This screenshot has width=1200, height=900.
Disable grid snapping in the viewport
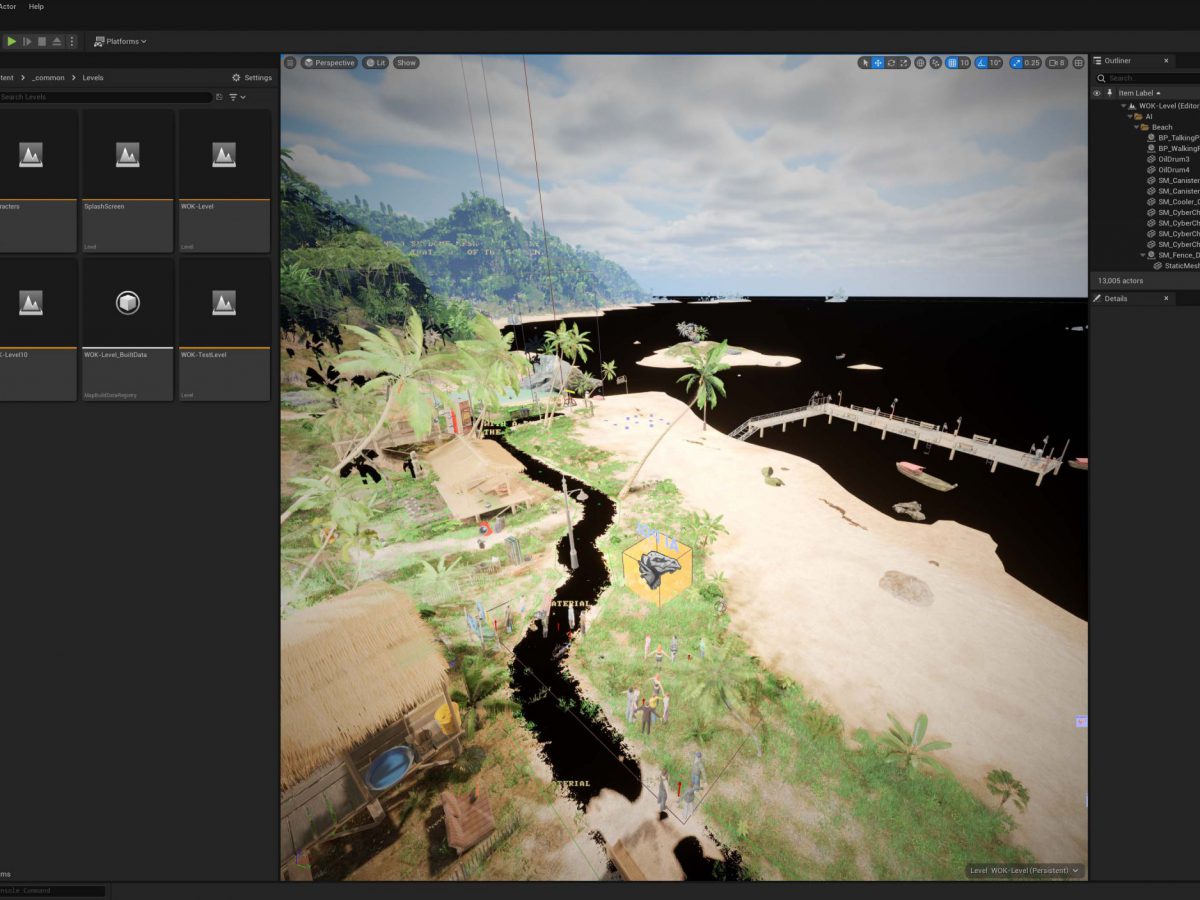(x=951, y=62)
